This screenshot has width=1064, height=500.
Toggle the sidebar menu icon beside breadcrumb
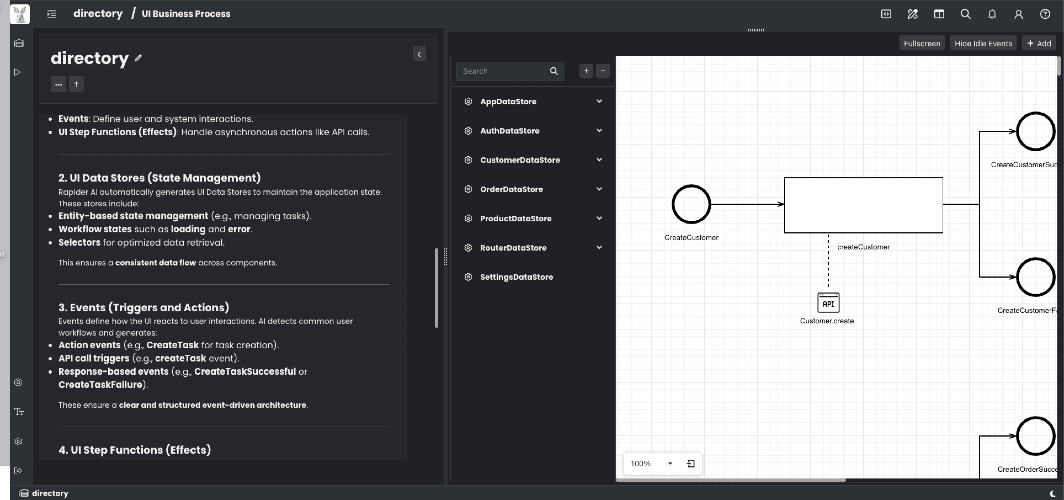[x=52, y=14]
